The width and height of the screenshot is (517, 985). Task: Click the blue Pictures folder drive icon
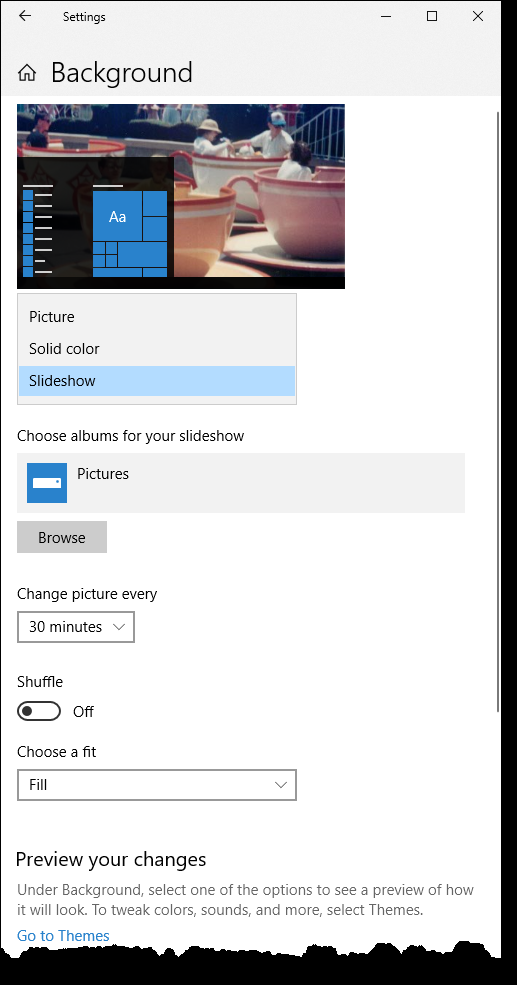click(x=47, y=482)
